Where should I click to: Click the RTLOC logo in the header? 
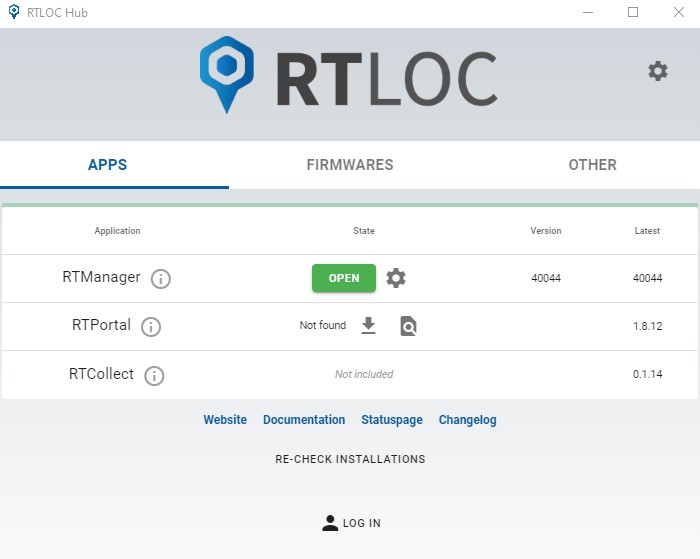pos(349,75)
